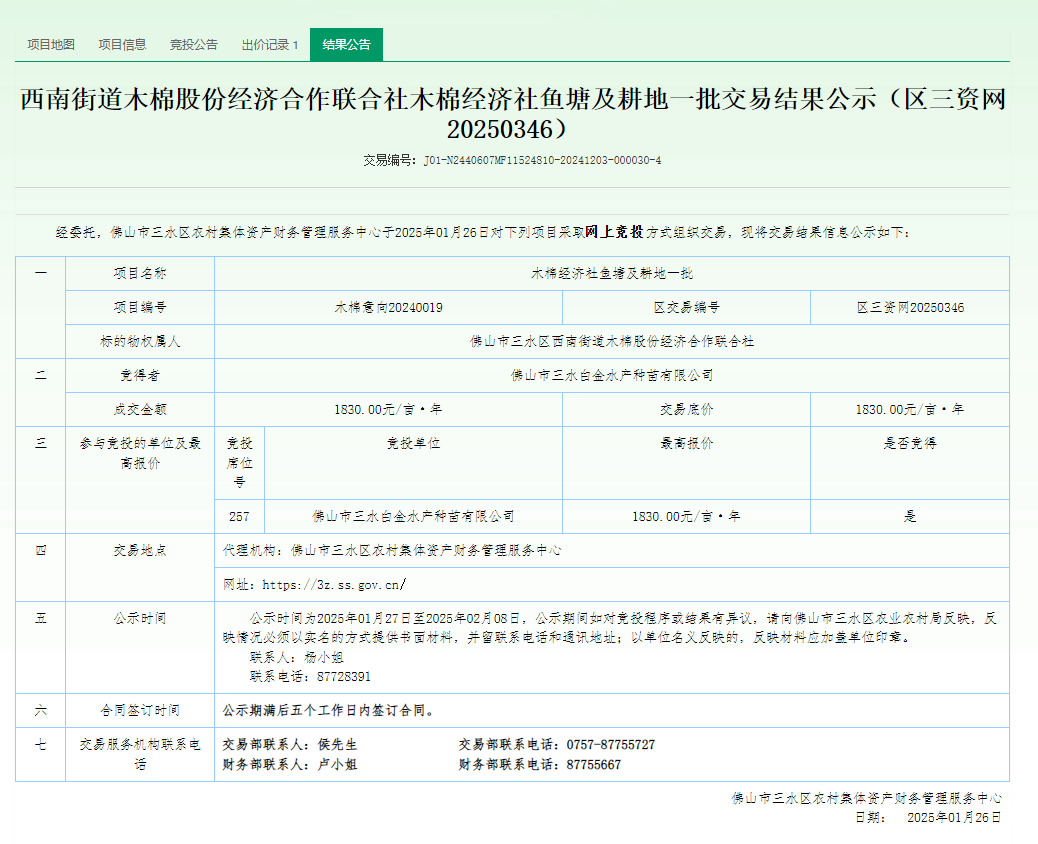Click the 竞投席位号 column header
This screenshot has height=844, width=1038.
pos(239,463)
